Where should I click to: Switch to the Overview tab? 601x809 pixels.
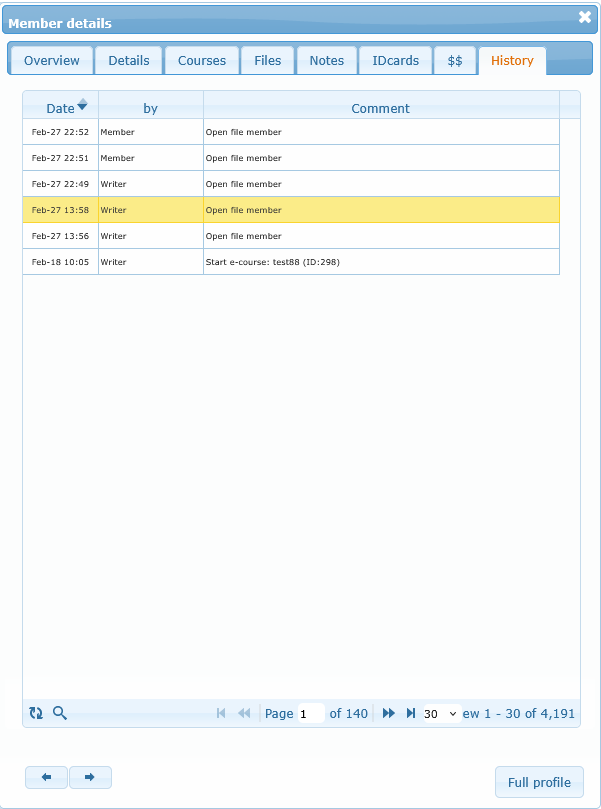pos(52,61)
